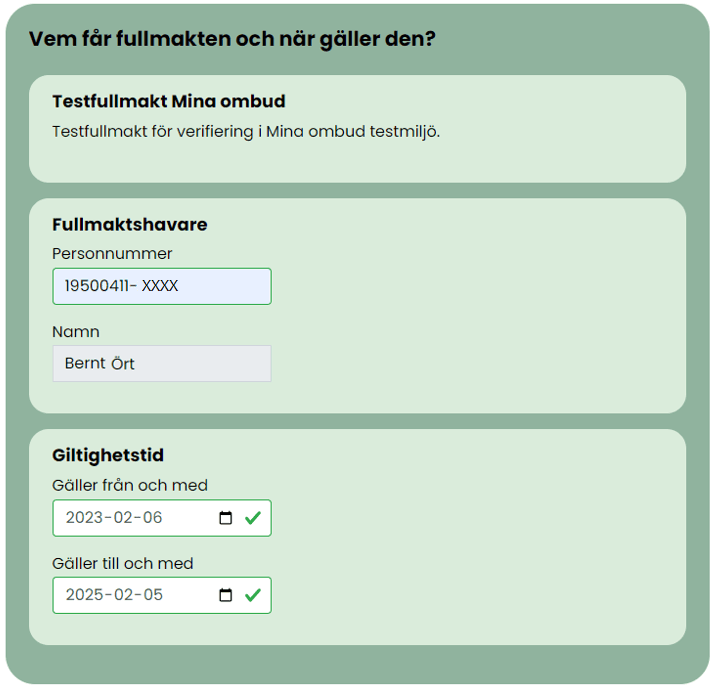Viewport: 714px width, 687px height.
Task: Click the 'Testfullmakt Mina ombud' card title
Action: tap(169, 102)
